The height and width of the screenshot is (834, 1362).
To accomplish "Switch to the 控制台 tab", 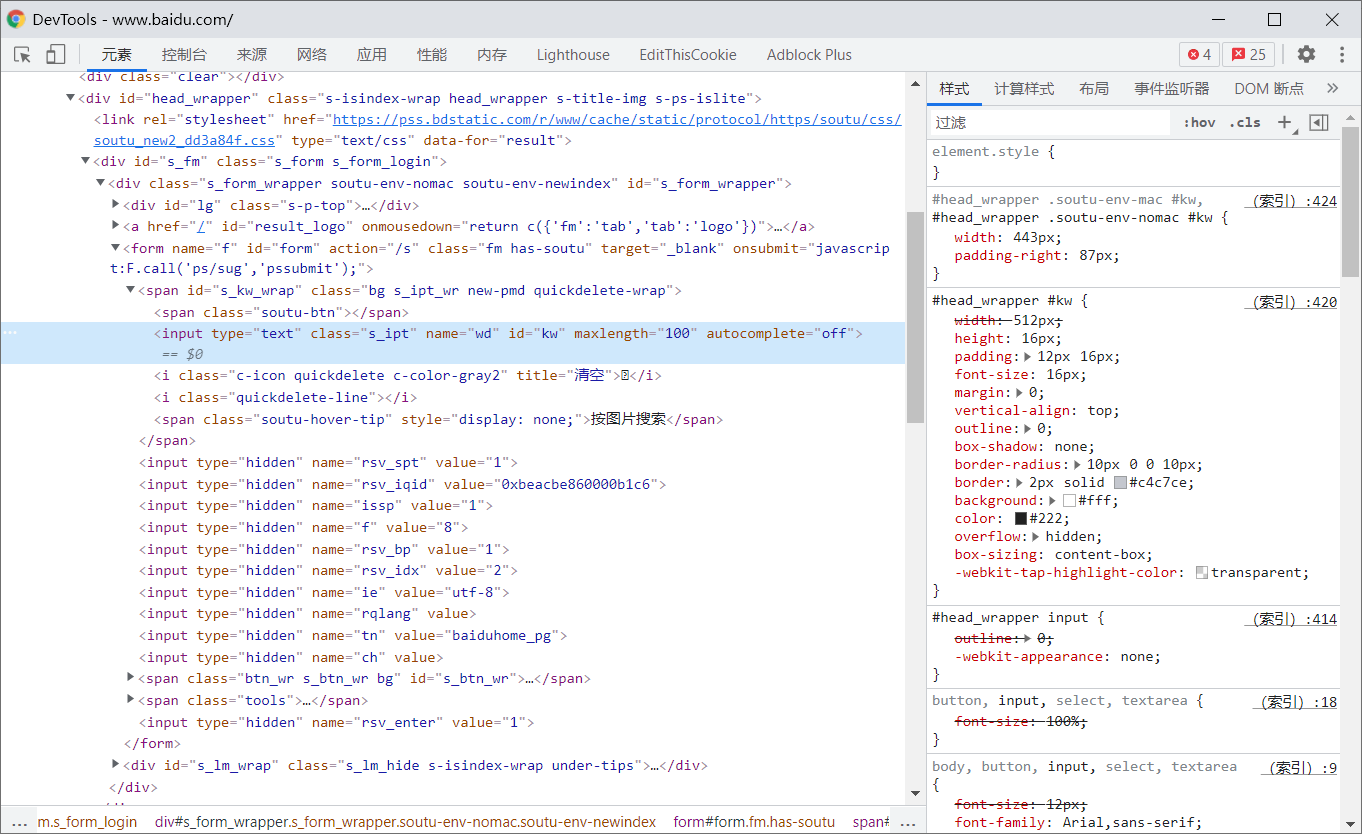I will (184, 55).
